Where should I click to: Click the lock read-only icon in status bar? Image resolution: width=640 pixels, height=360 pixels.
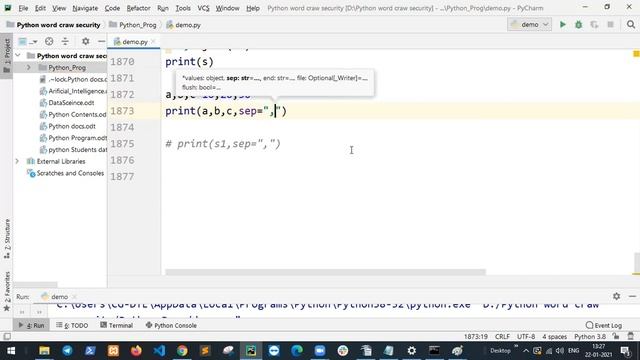[616, 336]
